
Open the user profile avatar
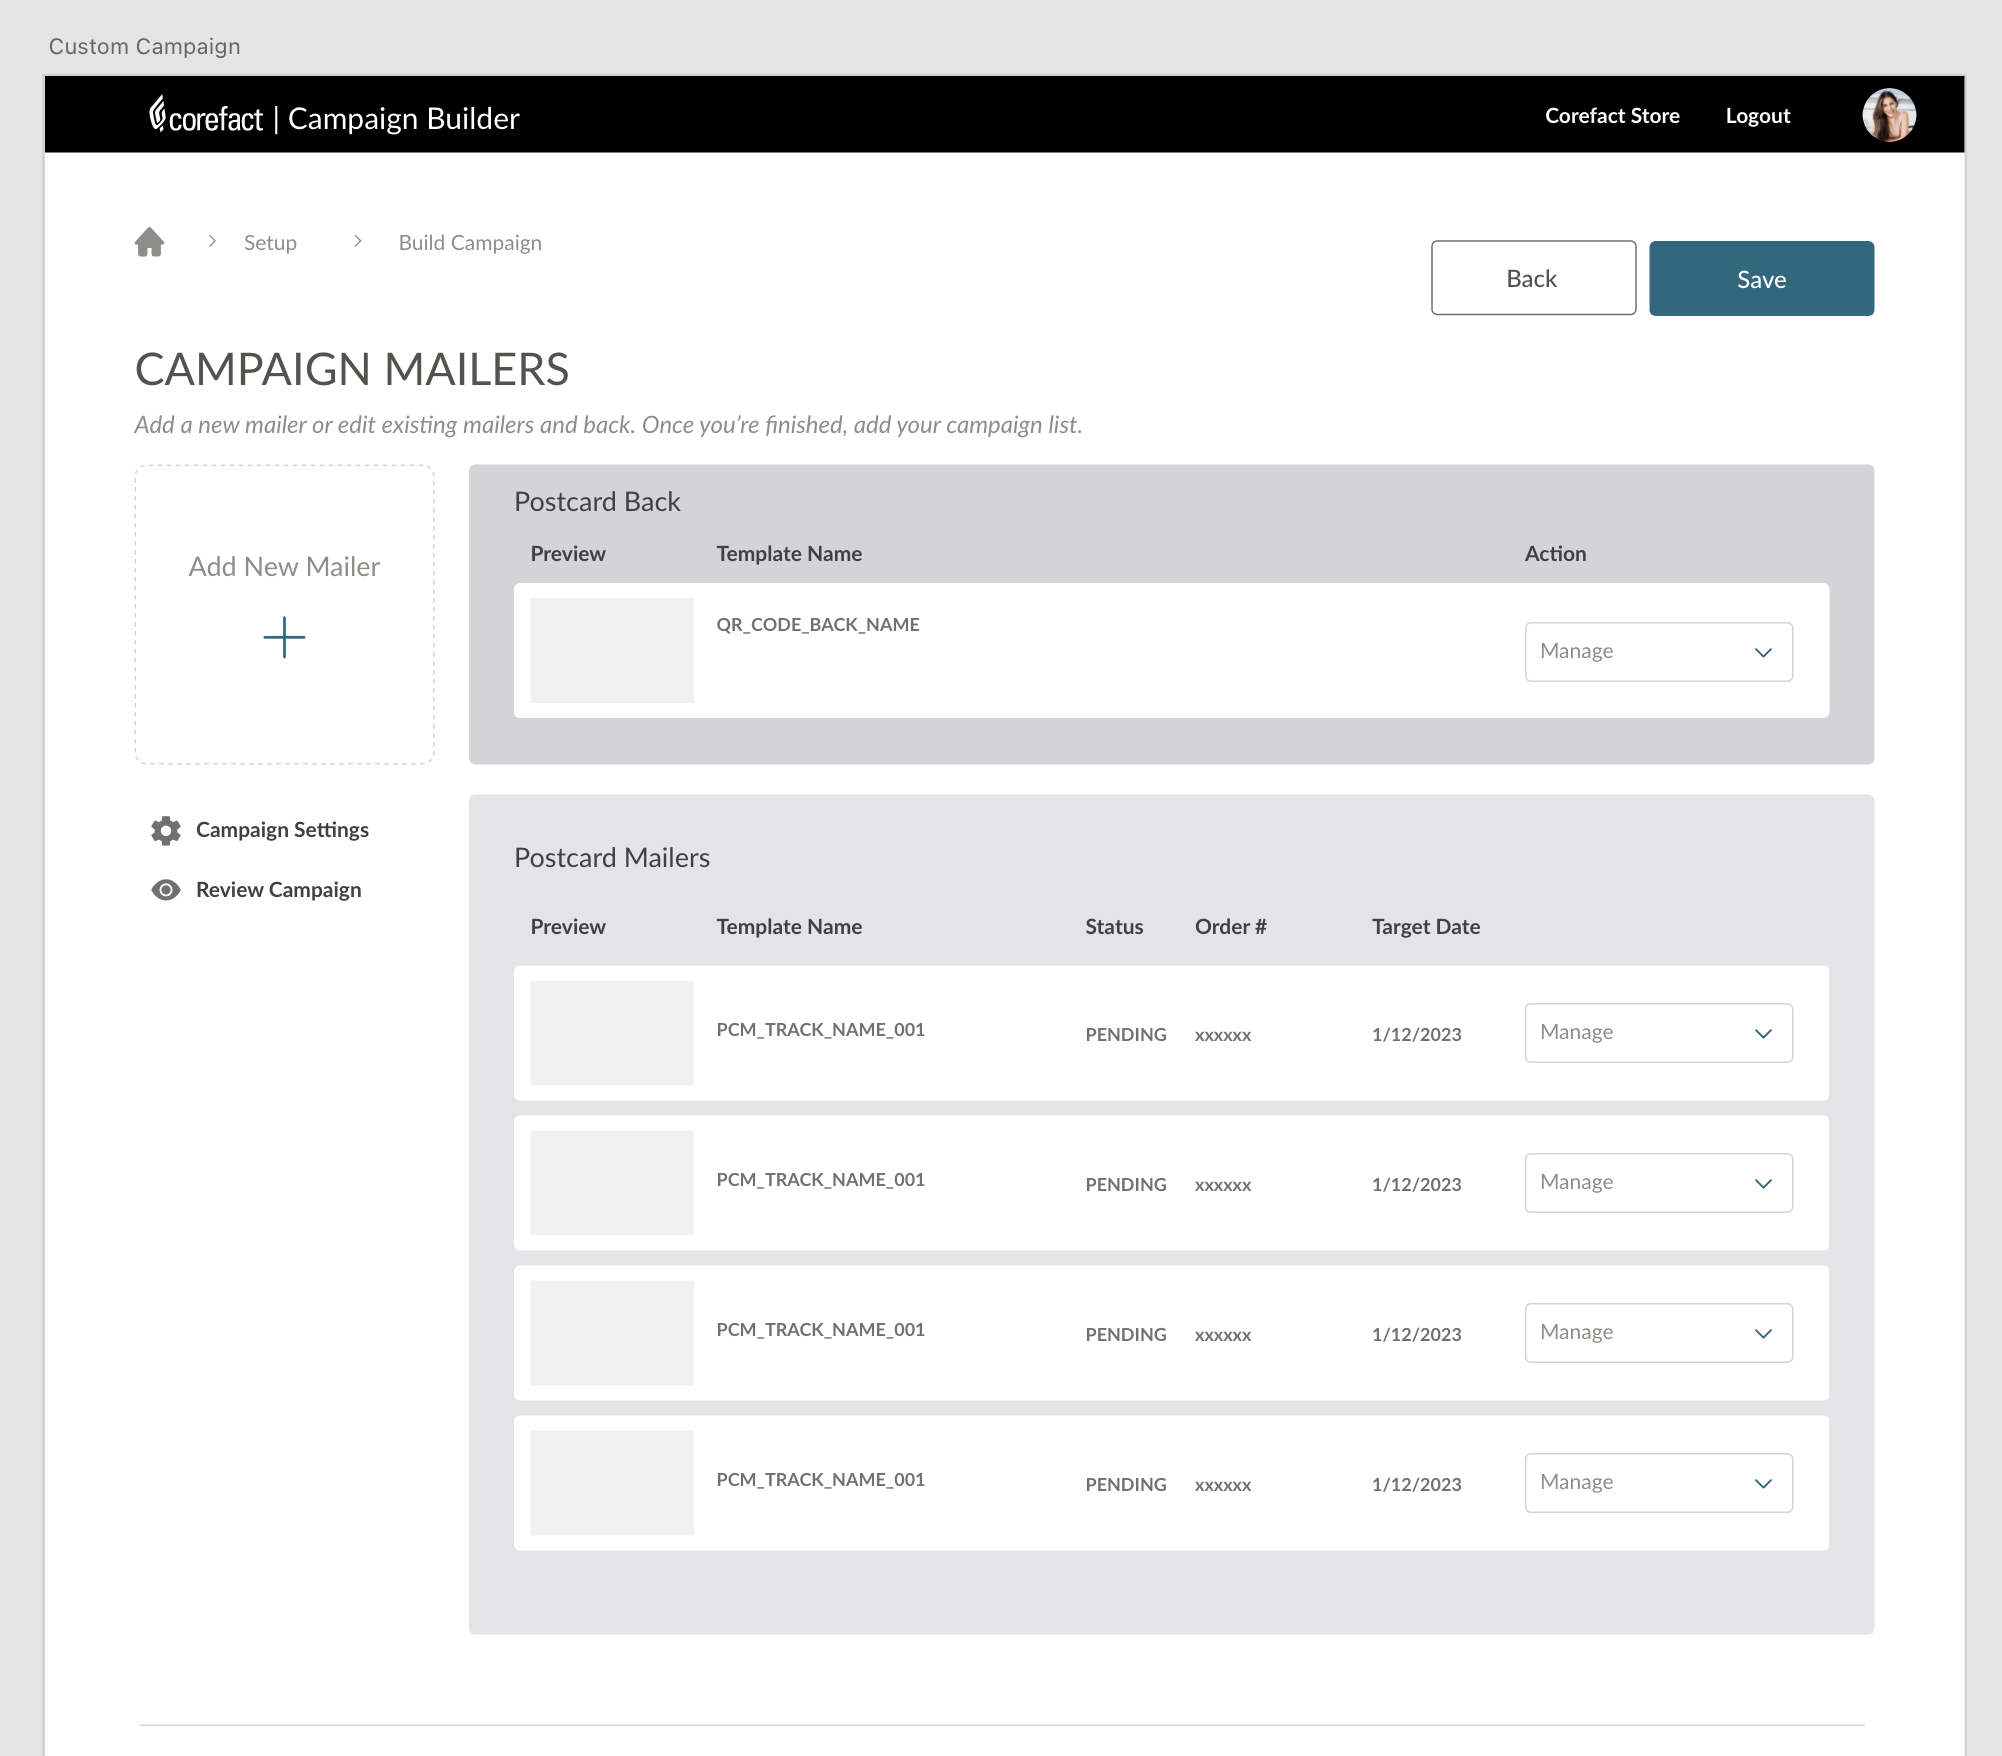pyautogui.click(x=1888, y=116)
